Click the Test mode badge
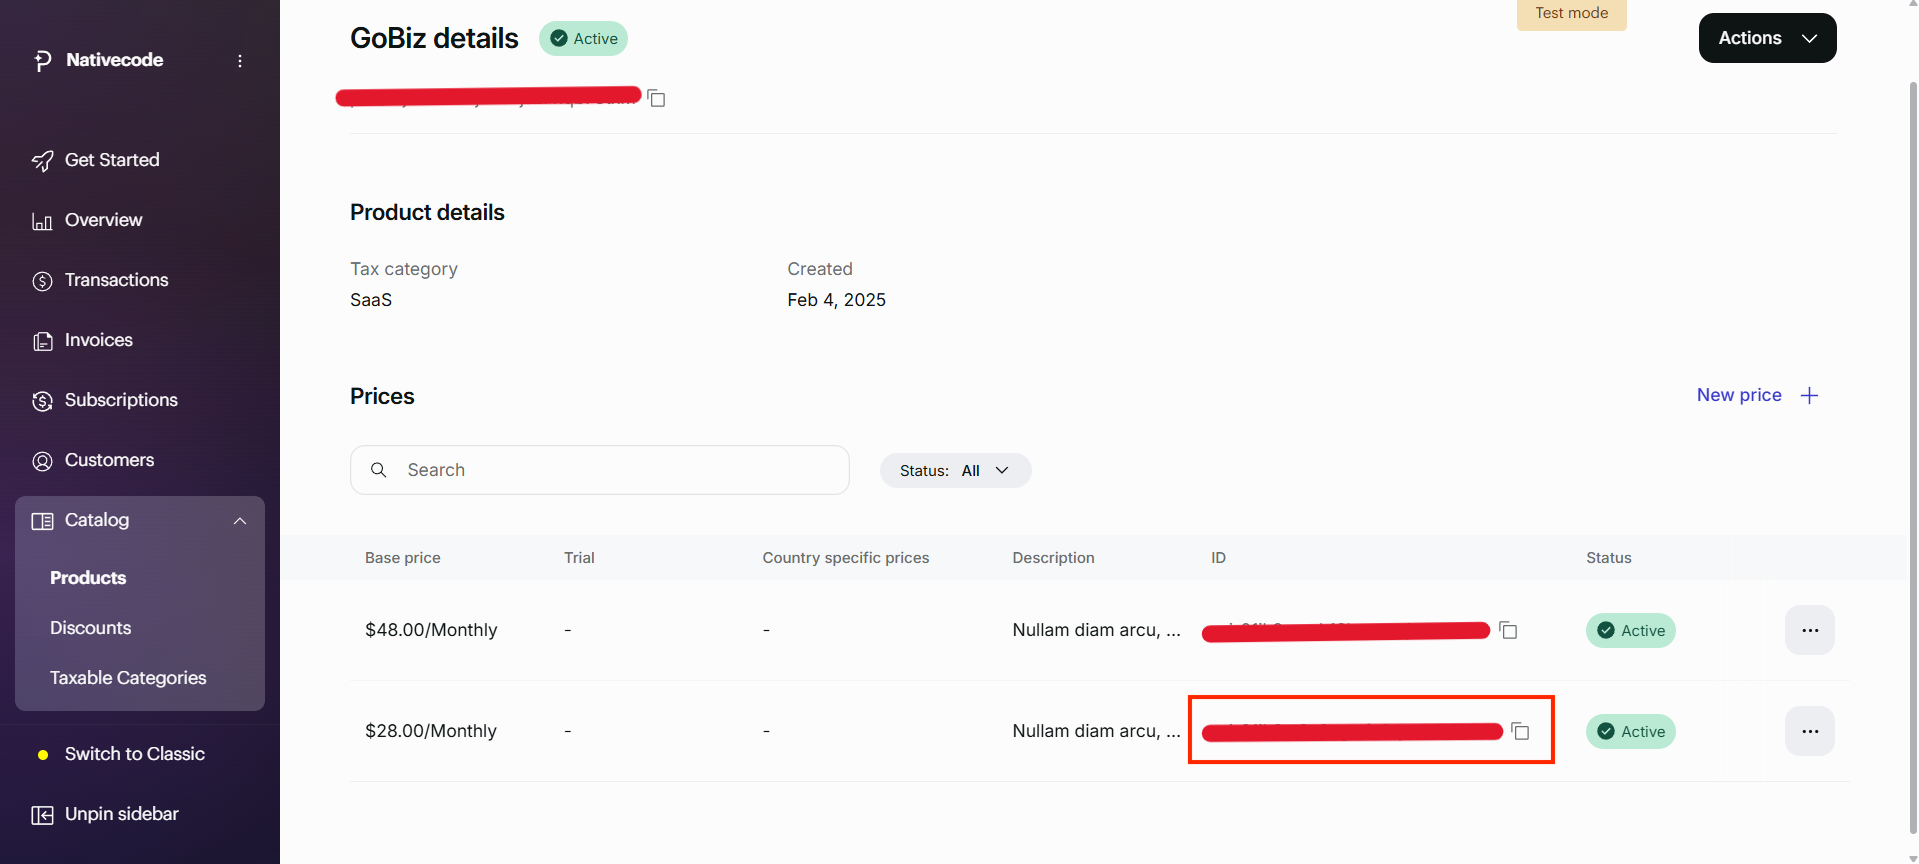 coord(1571,14)
